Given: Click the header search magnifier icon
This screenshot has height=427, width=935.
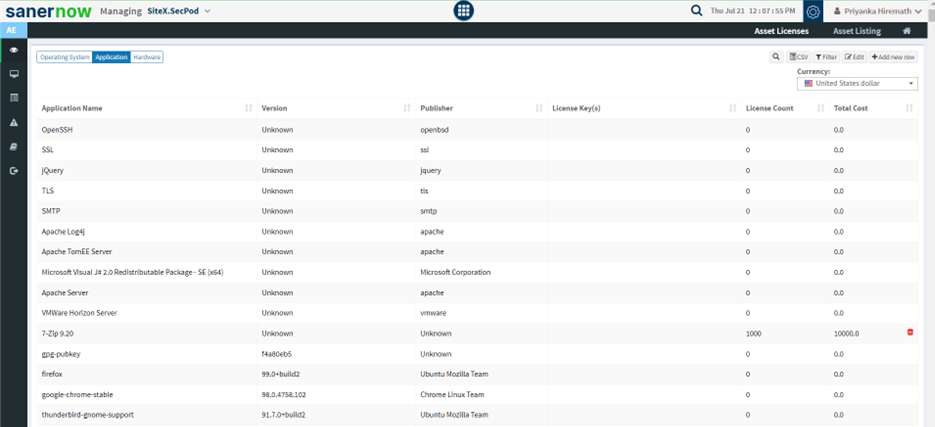Looking at the screenshot, I should tap(696, 11).
